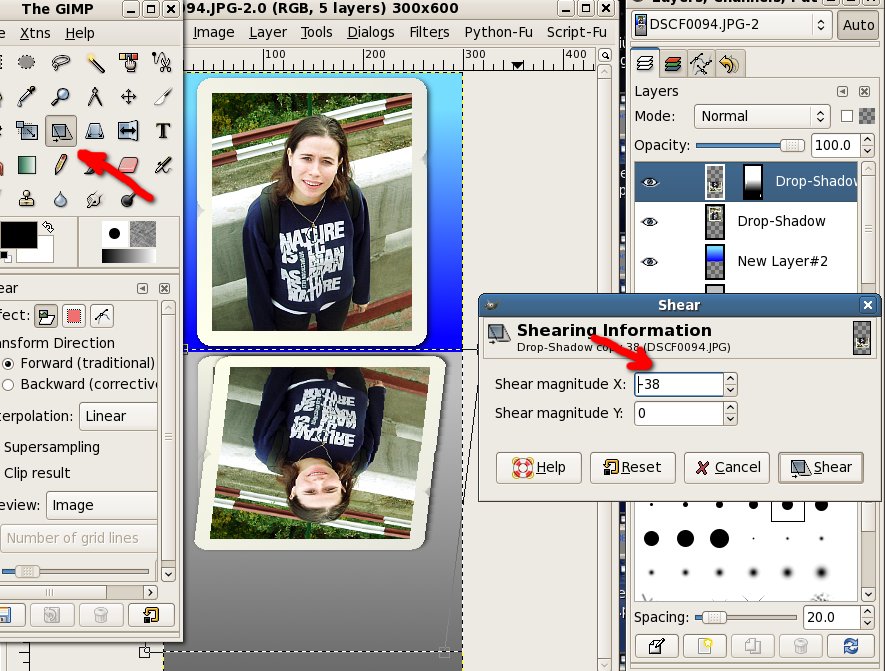885x671 pixels.
Task: Open the Preview Image dropdown
Action: (102, 505)
